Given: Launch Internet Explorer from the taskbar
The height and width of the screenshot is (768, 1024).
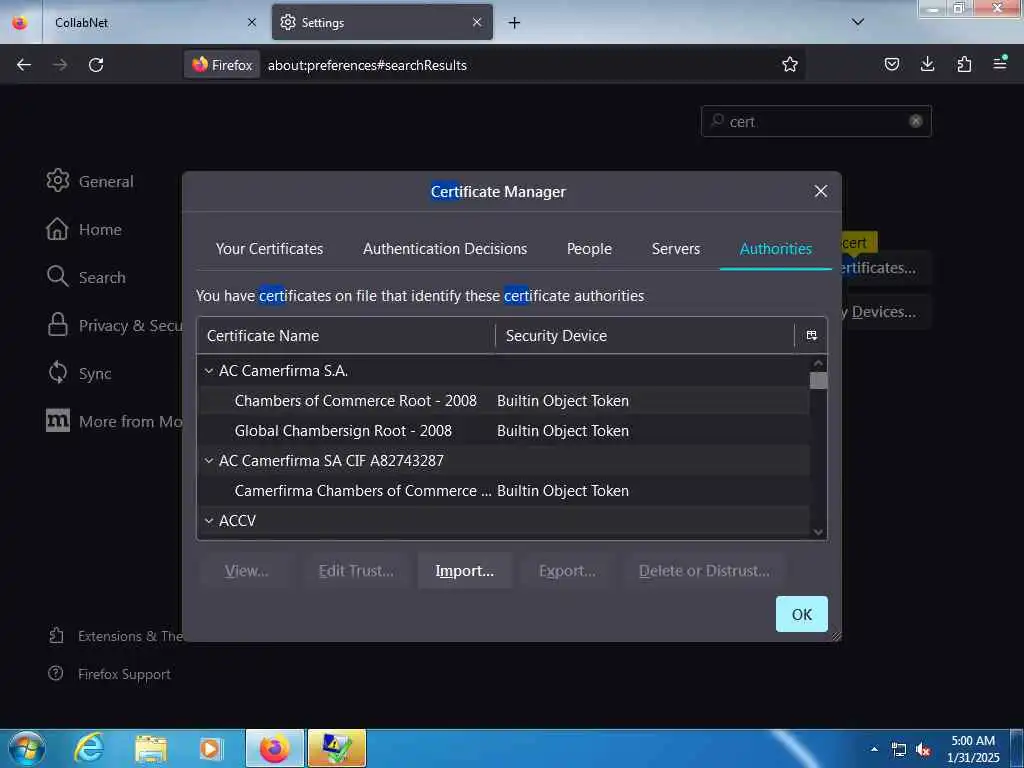Looking at the screenshot, I should 89,748.
